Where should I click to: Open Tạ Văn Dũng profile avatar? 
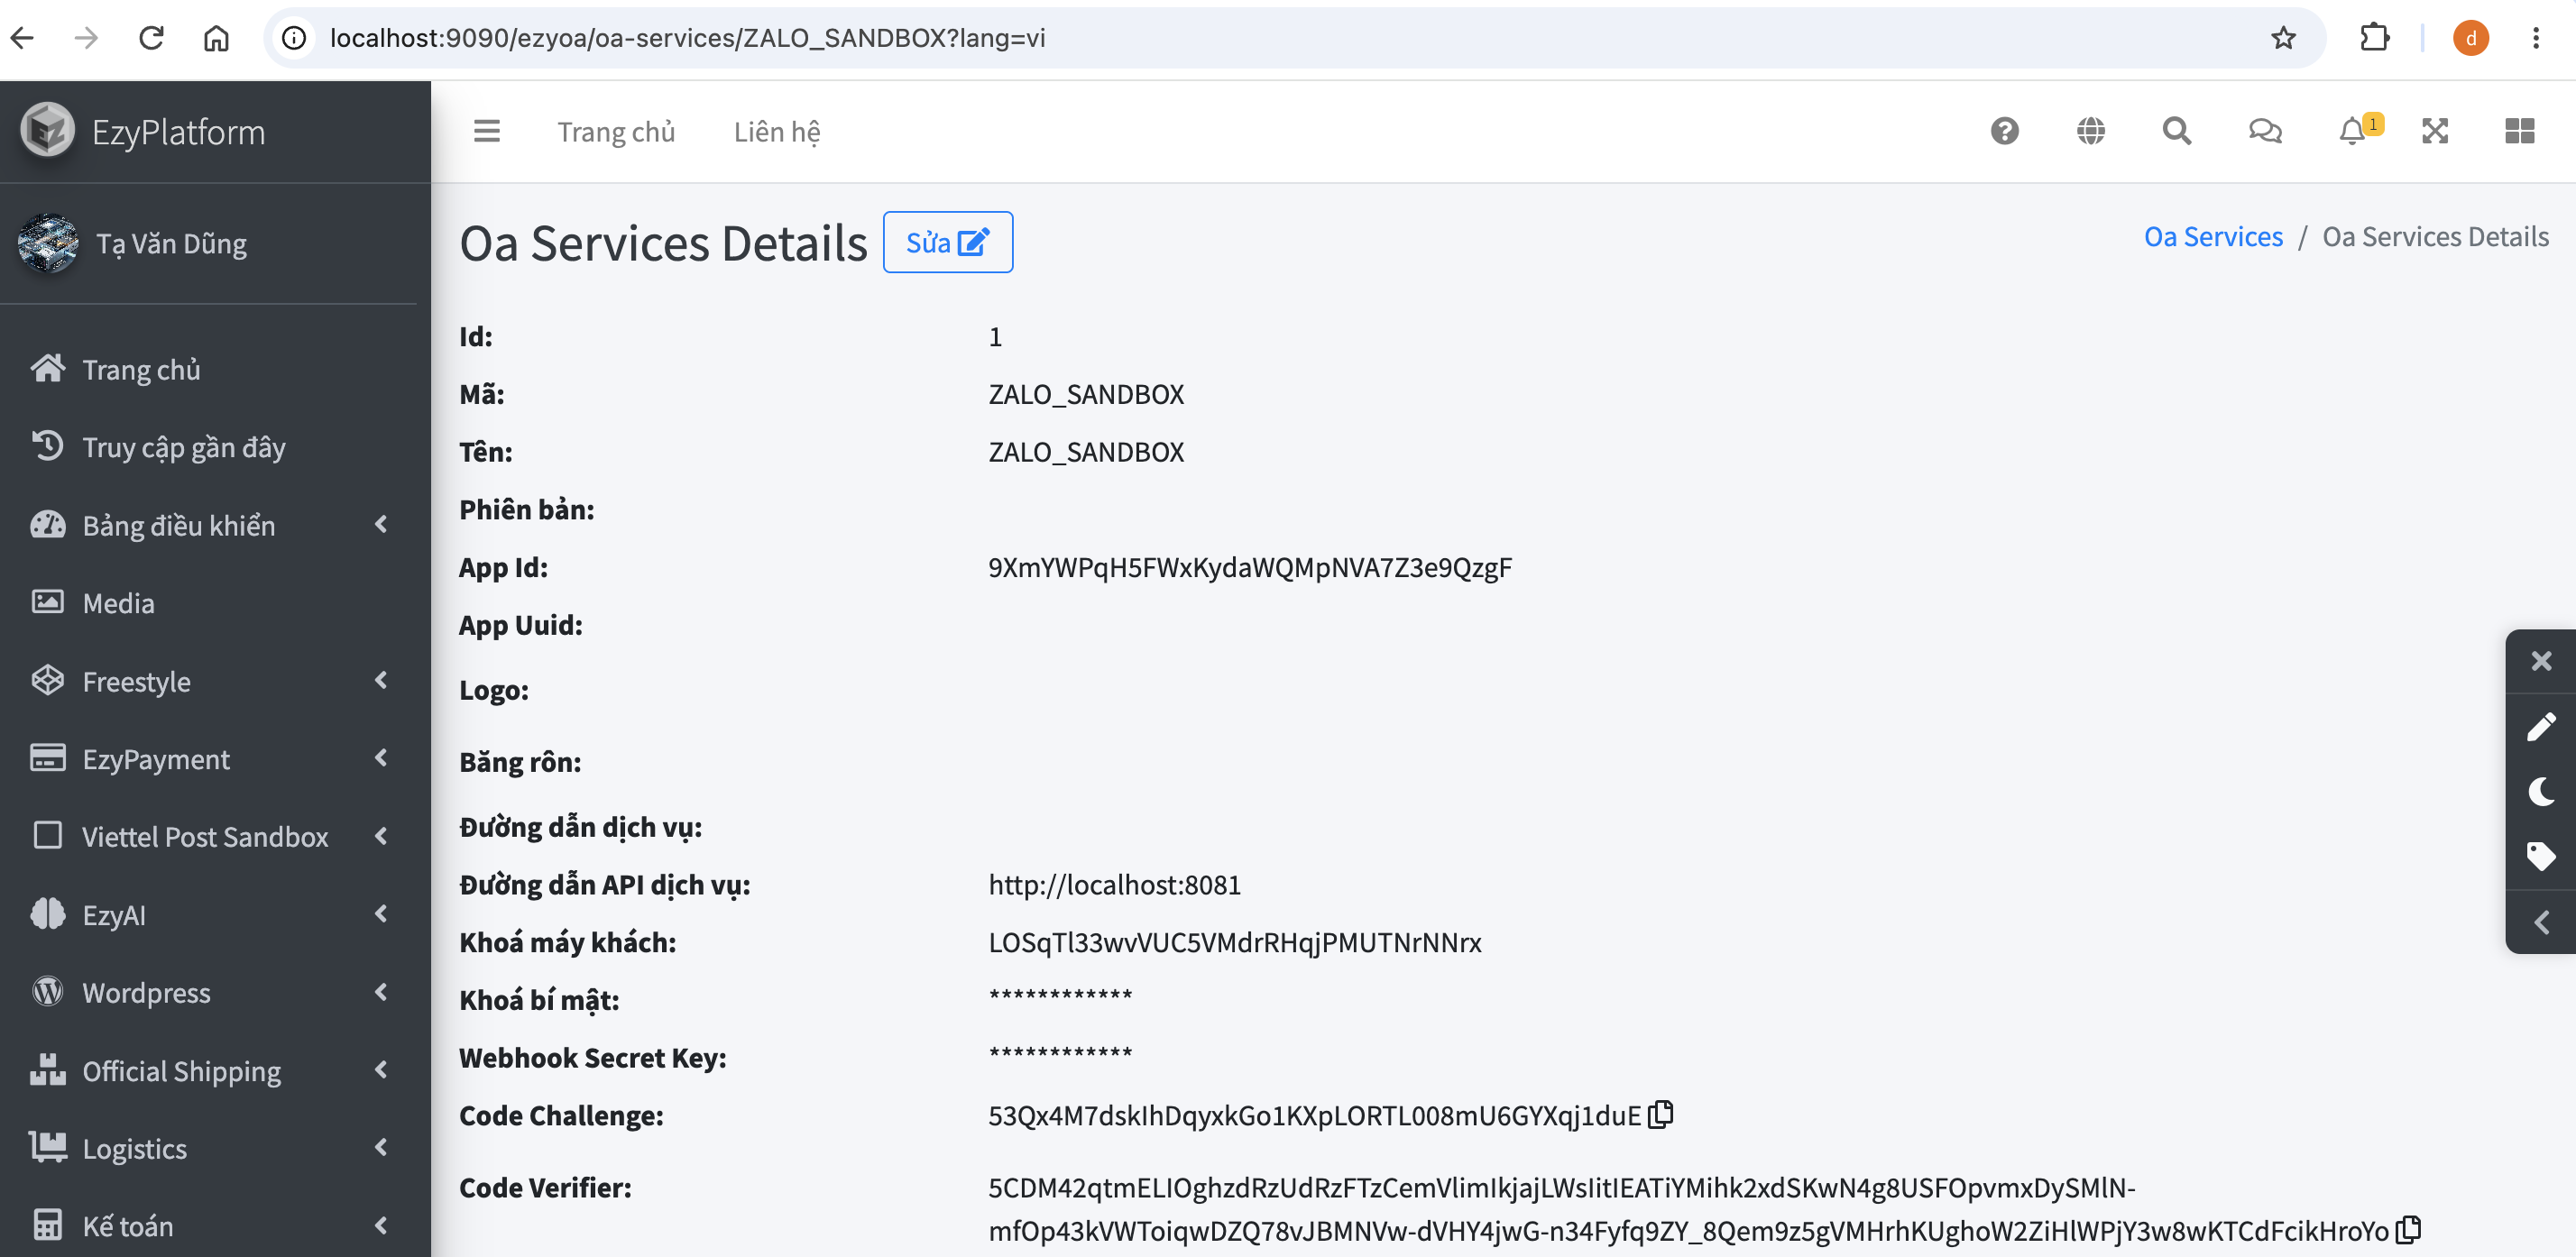tap(48, 243)
